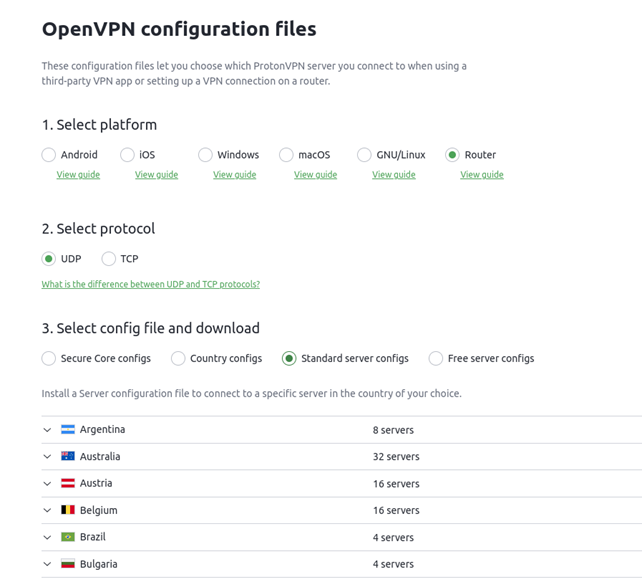
Task: Expand the Brazil server list chevron
Action: click(47, 537)
